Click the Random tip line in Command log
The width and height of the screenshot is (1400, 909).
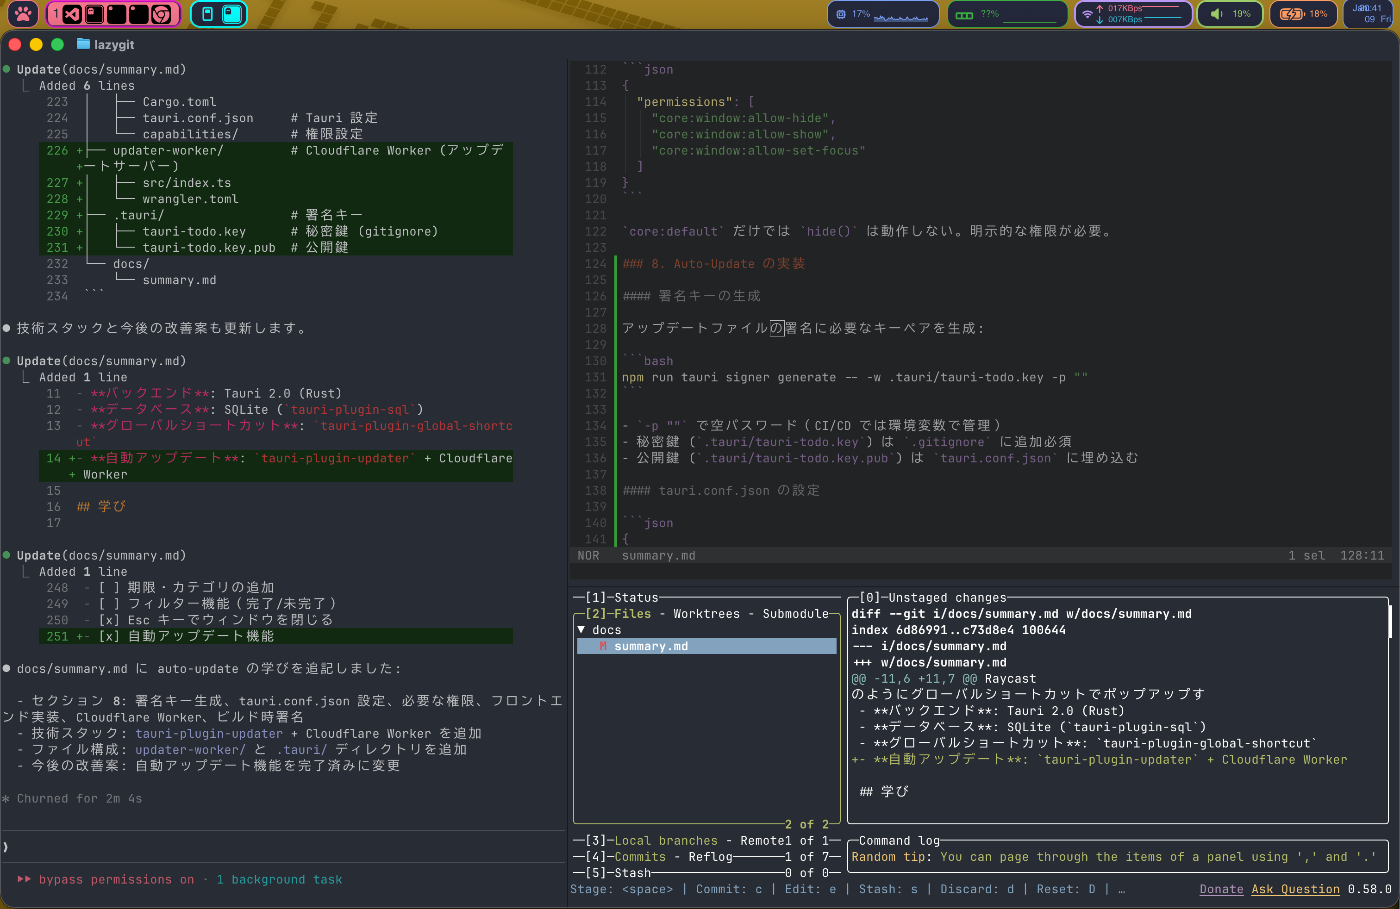click(1114, 857)
